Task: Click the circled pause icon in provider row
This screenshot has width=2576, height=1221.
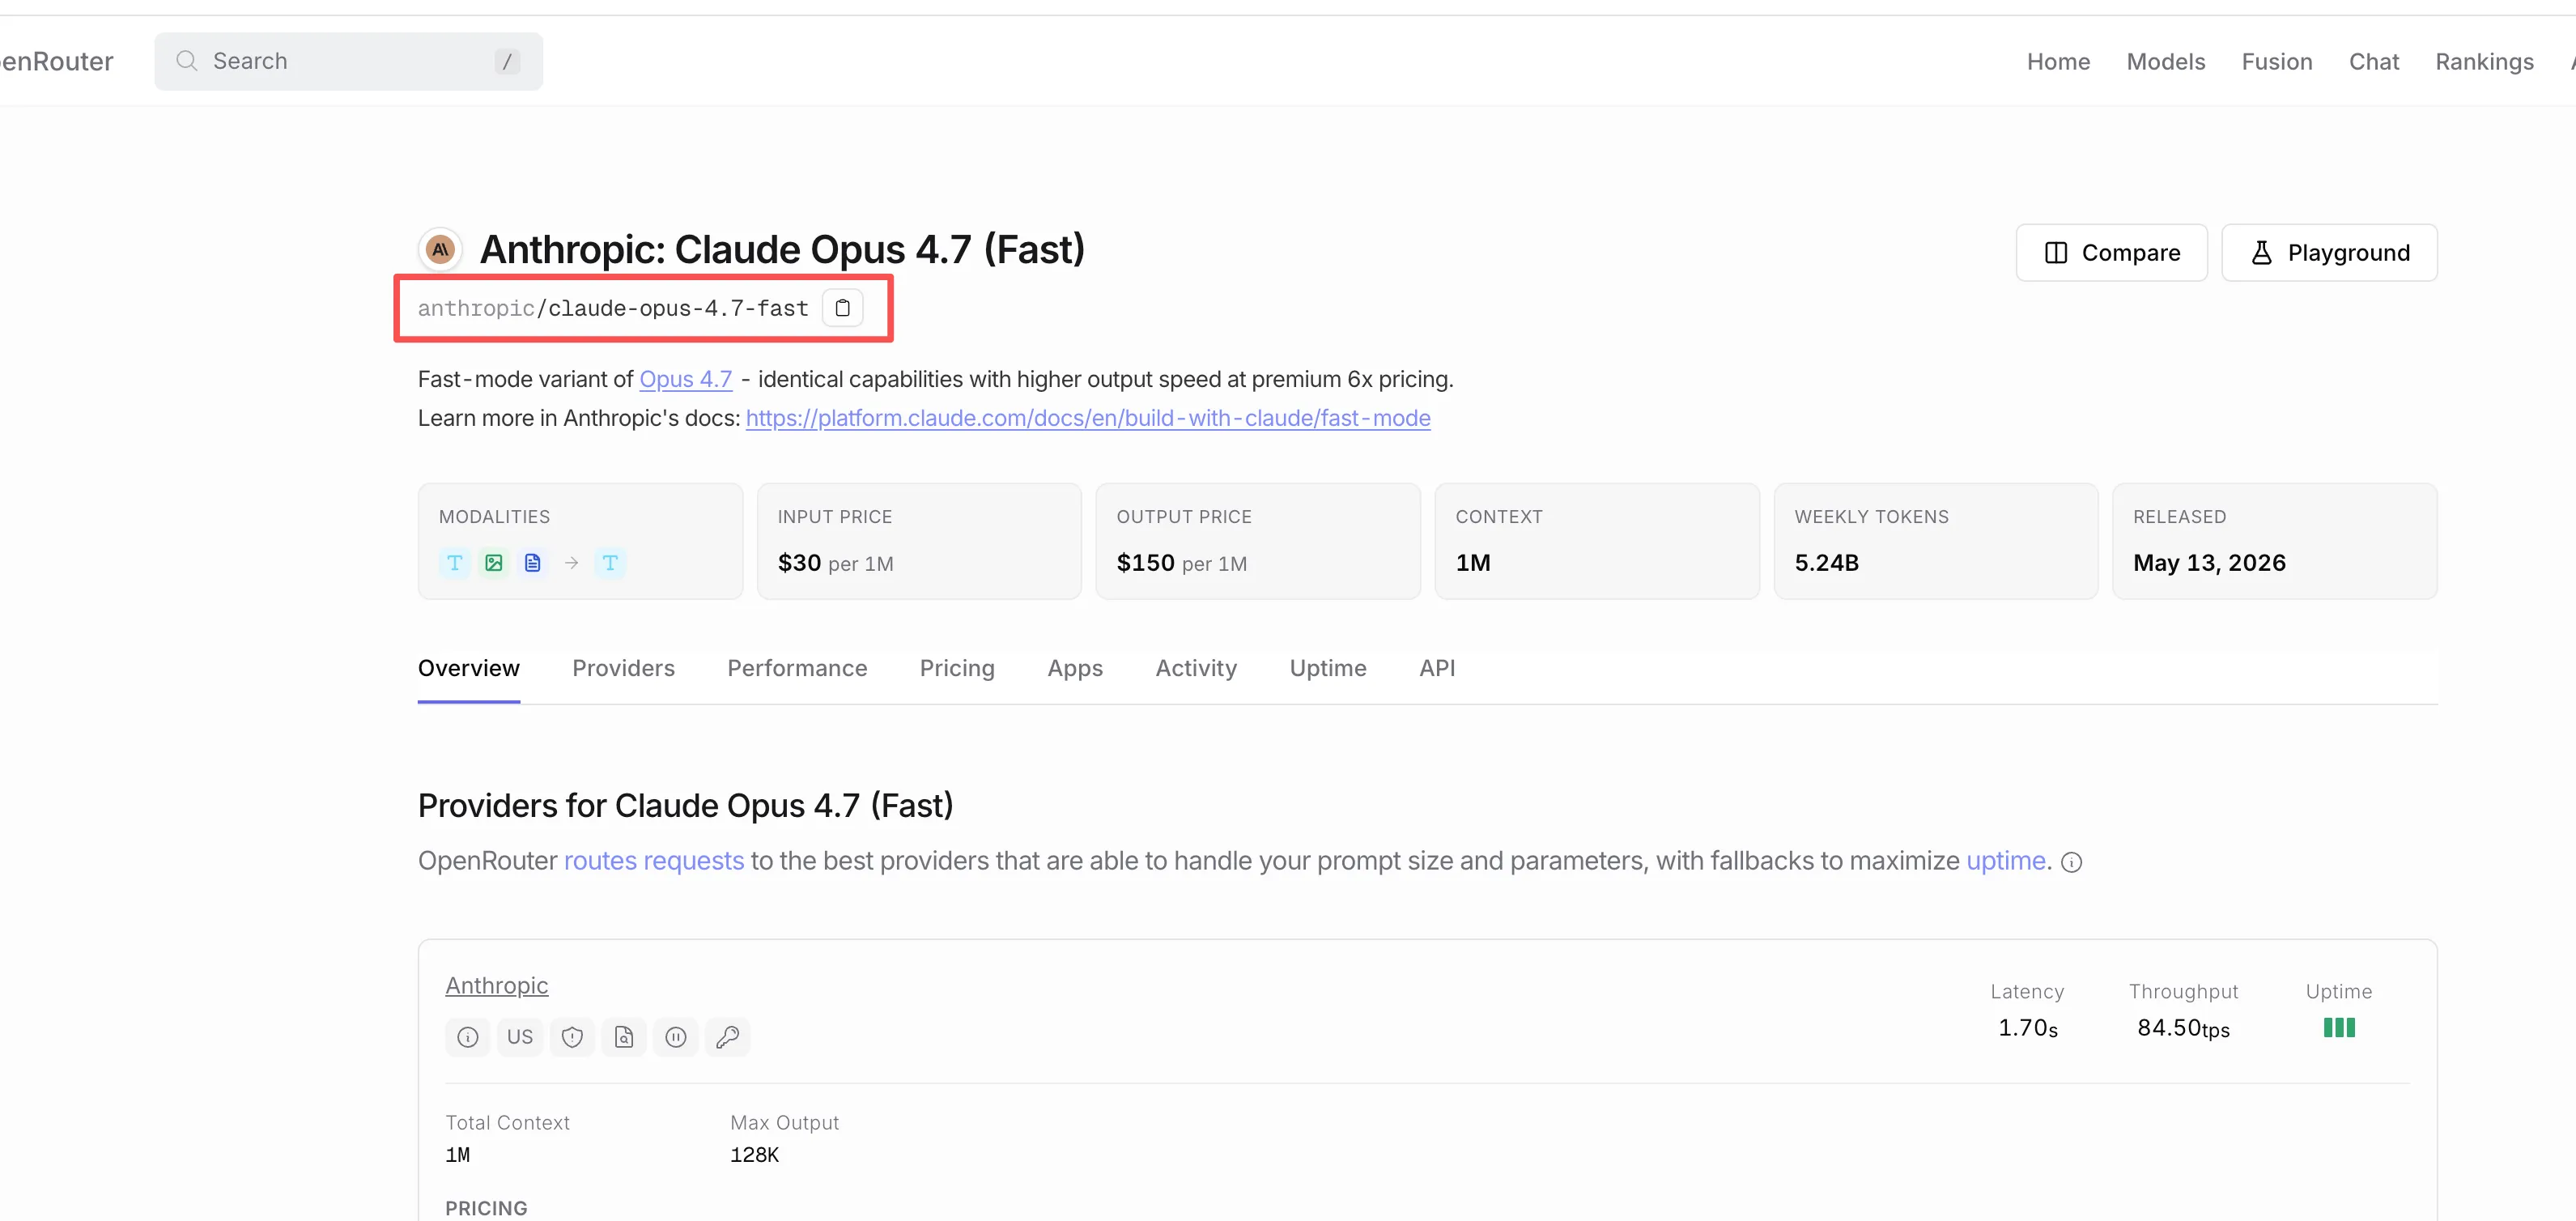Action: (x=676, y=1037)
